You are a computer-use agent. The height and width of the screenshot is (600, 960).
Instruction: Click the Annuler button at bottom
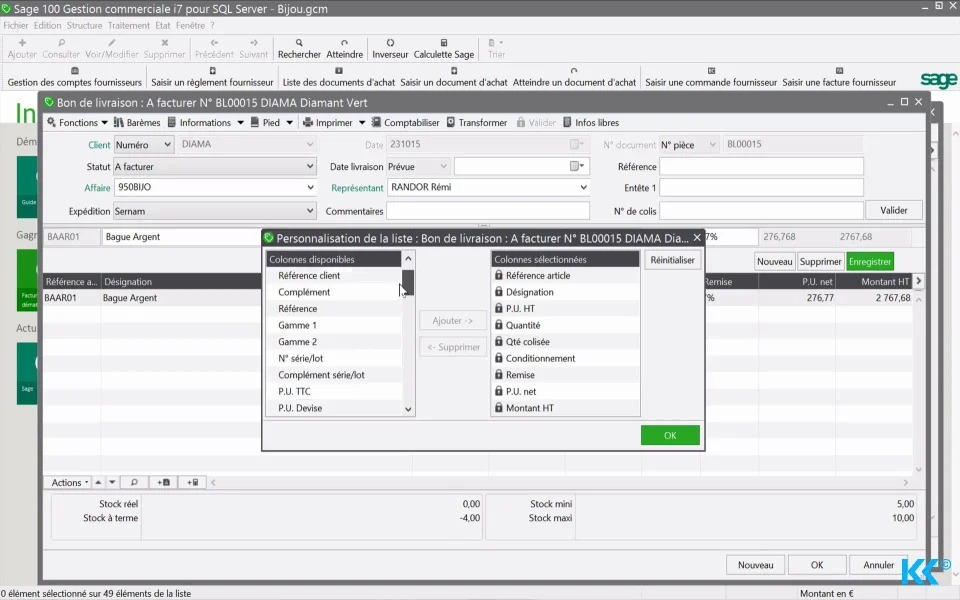878,565
